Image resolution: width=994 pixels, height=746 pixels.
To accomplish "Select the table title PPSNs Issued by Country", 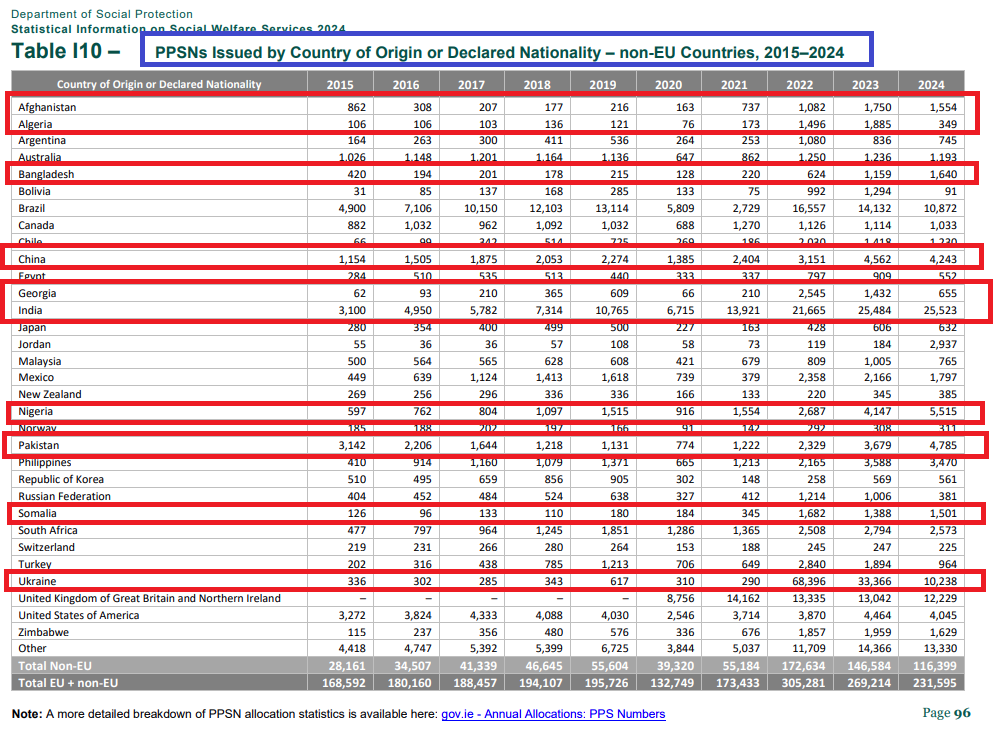I will coord(500,52).
